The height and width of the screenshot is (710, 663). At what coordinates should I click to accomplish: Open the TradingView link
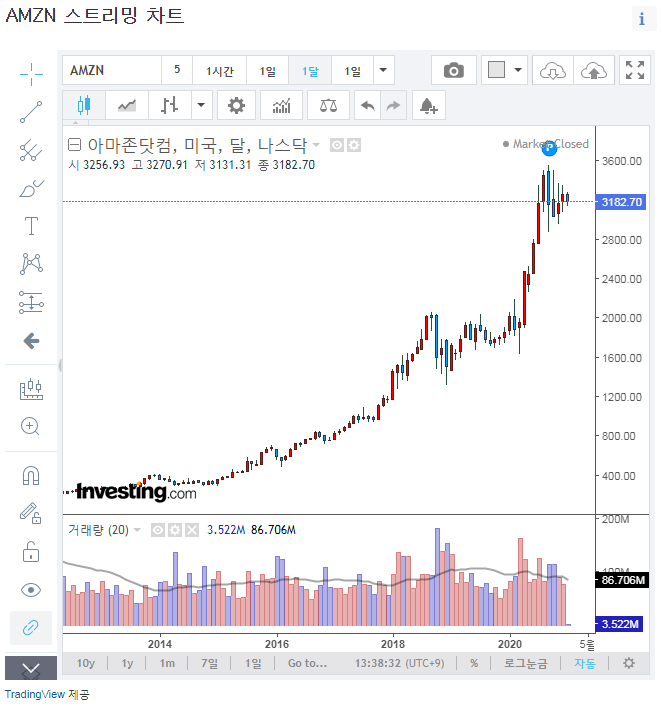pyautogui.click(x=35, y=694)
